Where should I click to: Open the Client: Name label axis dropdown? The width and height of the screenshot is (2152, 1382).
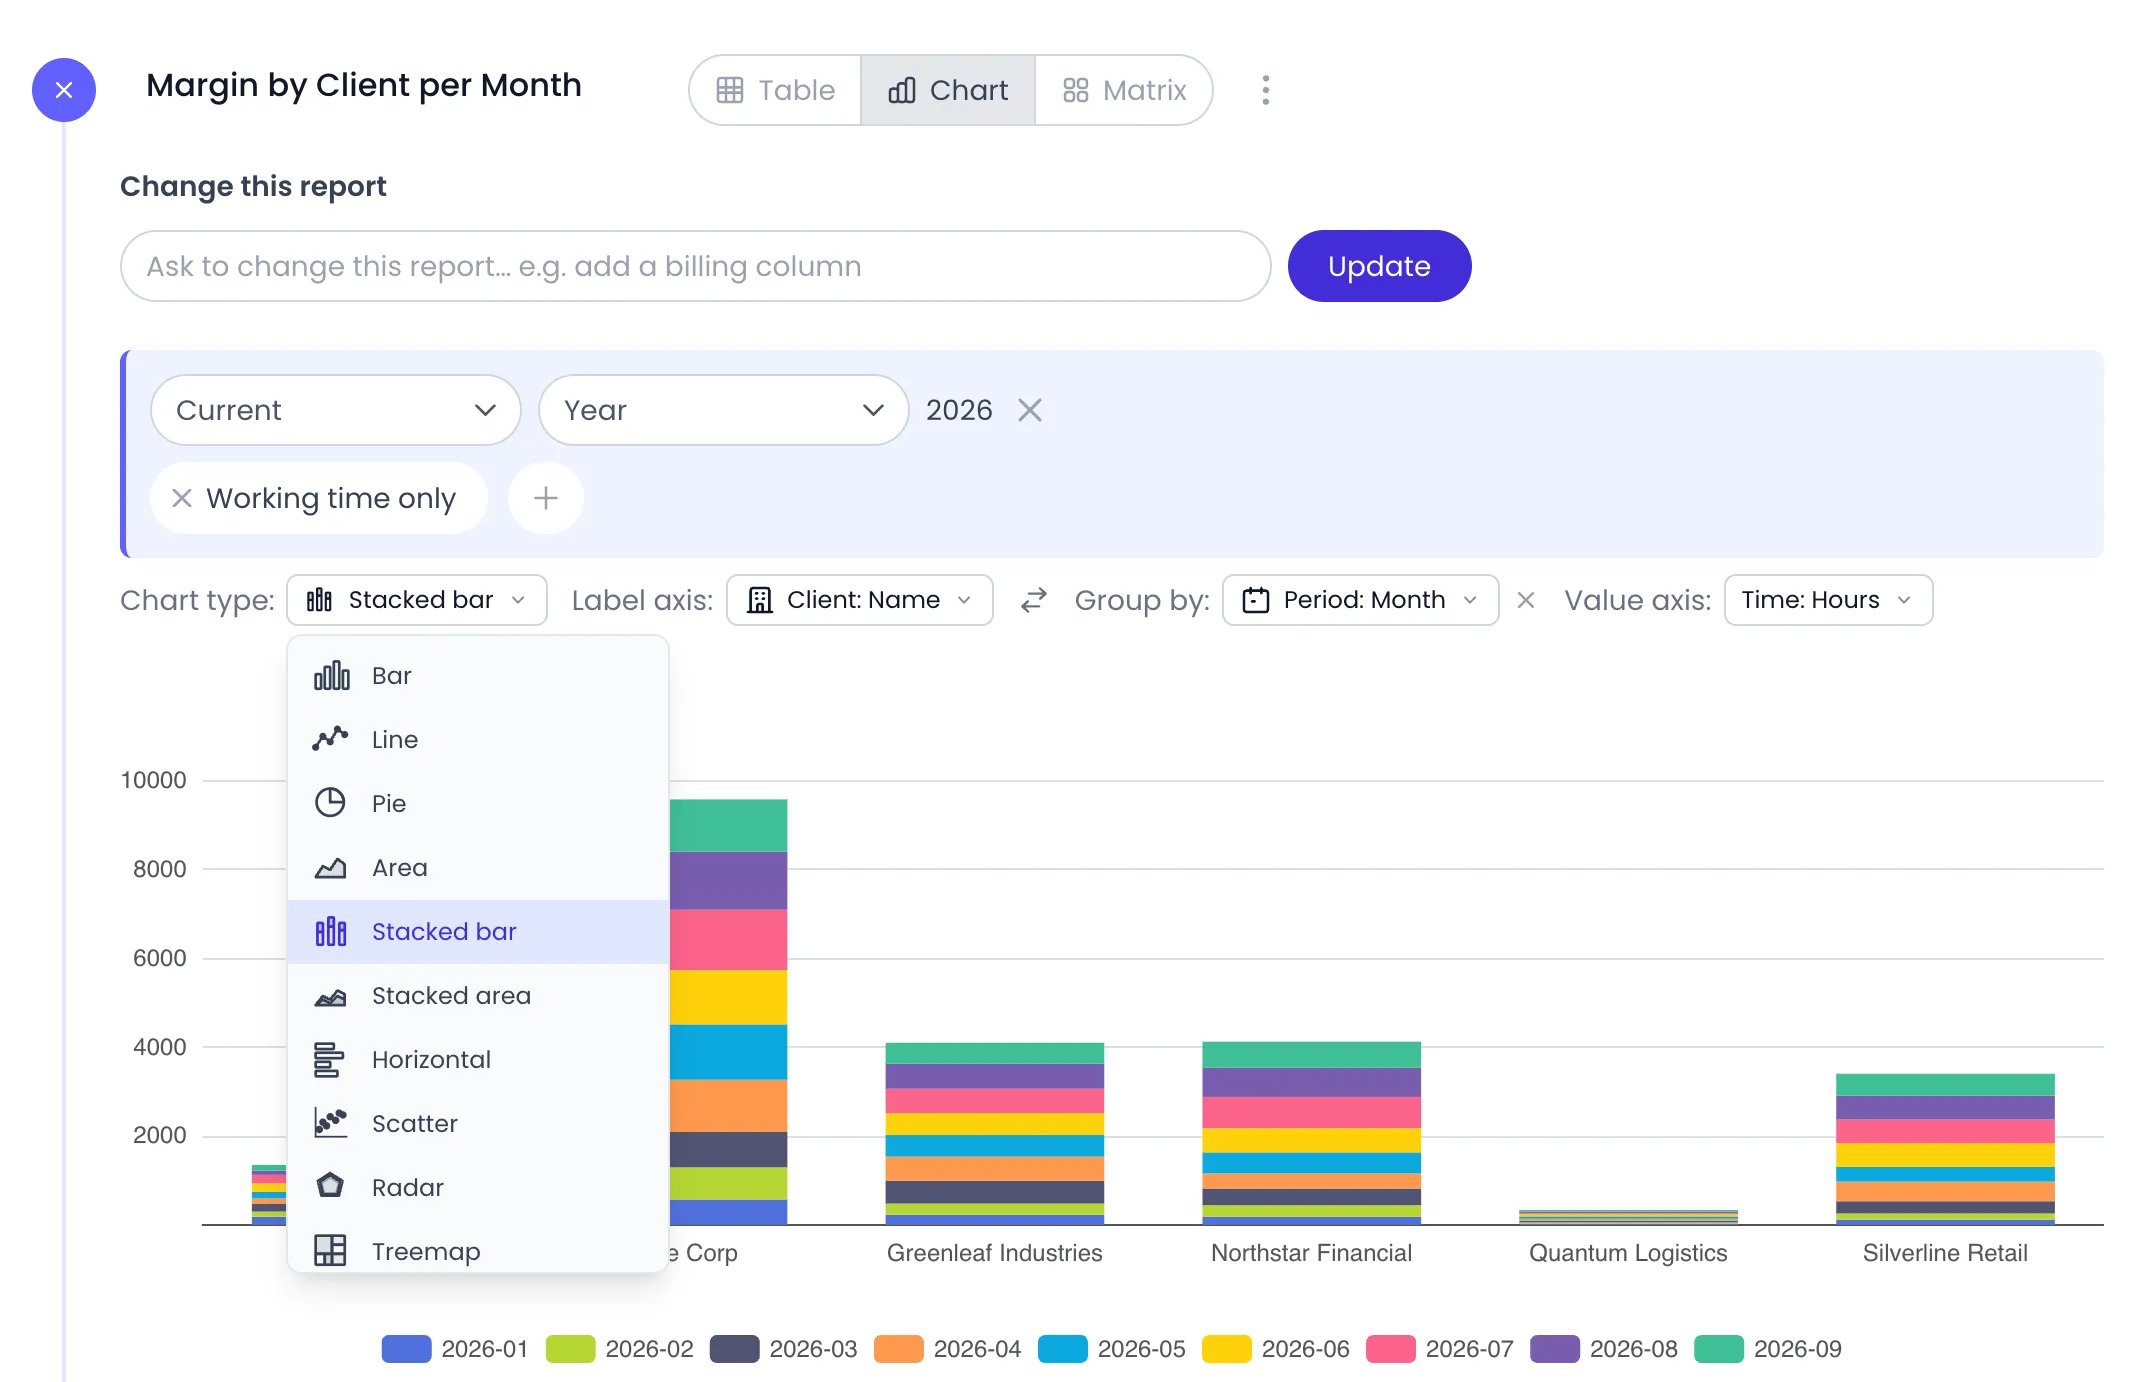860,600
